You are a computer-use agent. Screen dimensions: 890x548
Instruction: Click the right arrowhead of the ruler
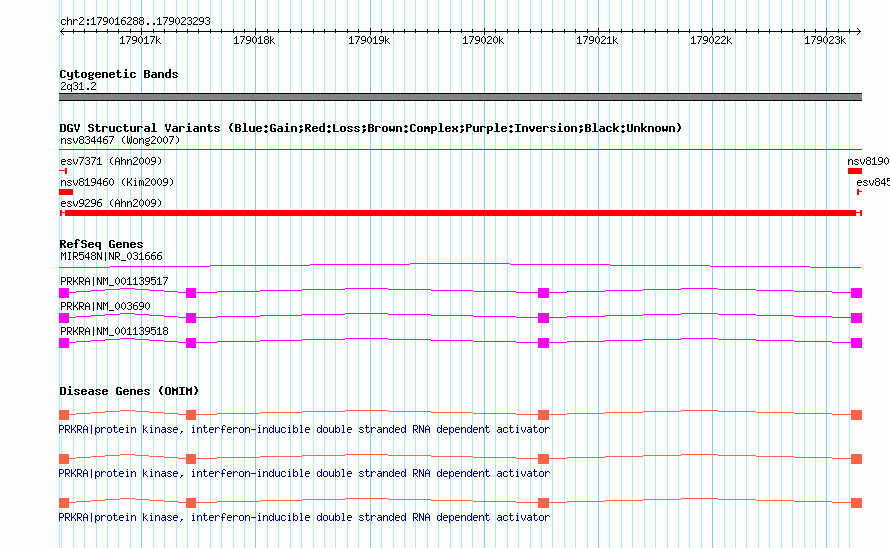pos(859,31)
